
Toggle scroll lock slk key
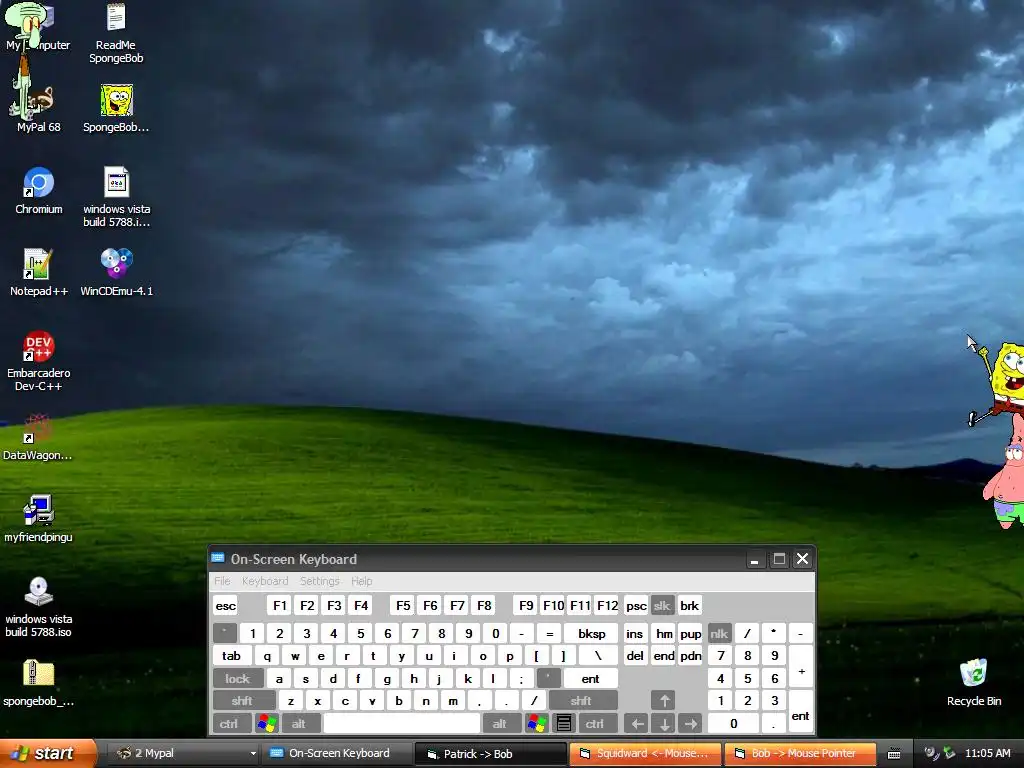pyautogui.click(x=662, y=605)
